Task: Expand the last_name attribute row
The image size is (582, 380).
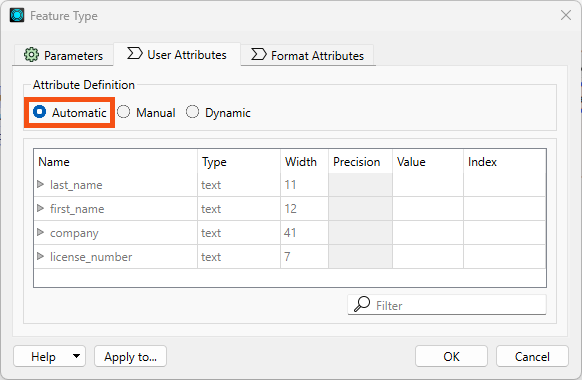Action: point(40,184)
